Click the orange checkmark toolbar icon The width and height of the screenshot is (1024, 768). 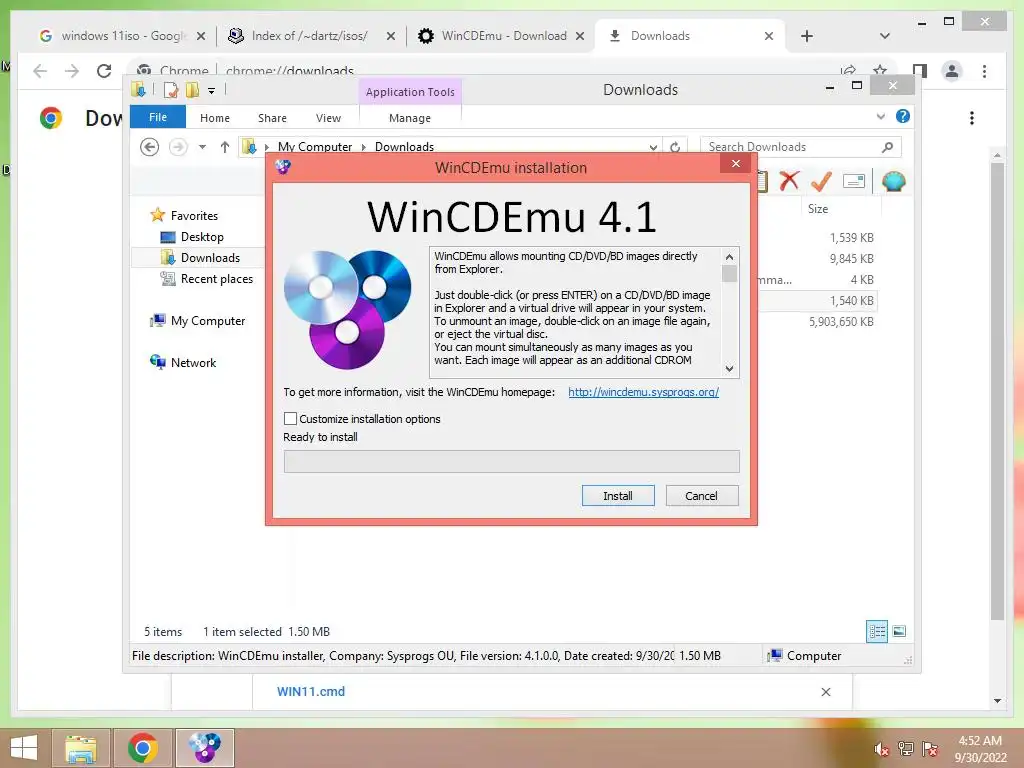(821, 181)
